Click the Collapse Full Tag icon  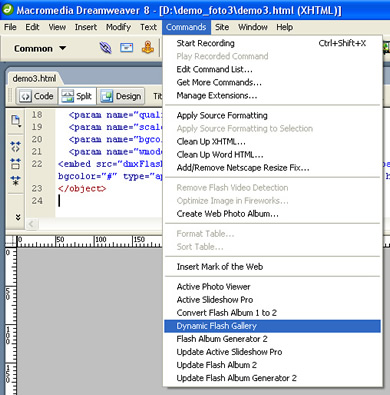pyautogui.click(x=15, y=146)
